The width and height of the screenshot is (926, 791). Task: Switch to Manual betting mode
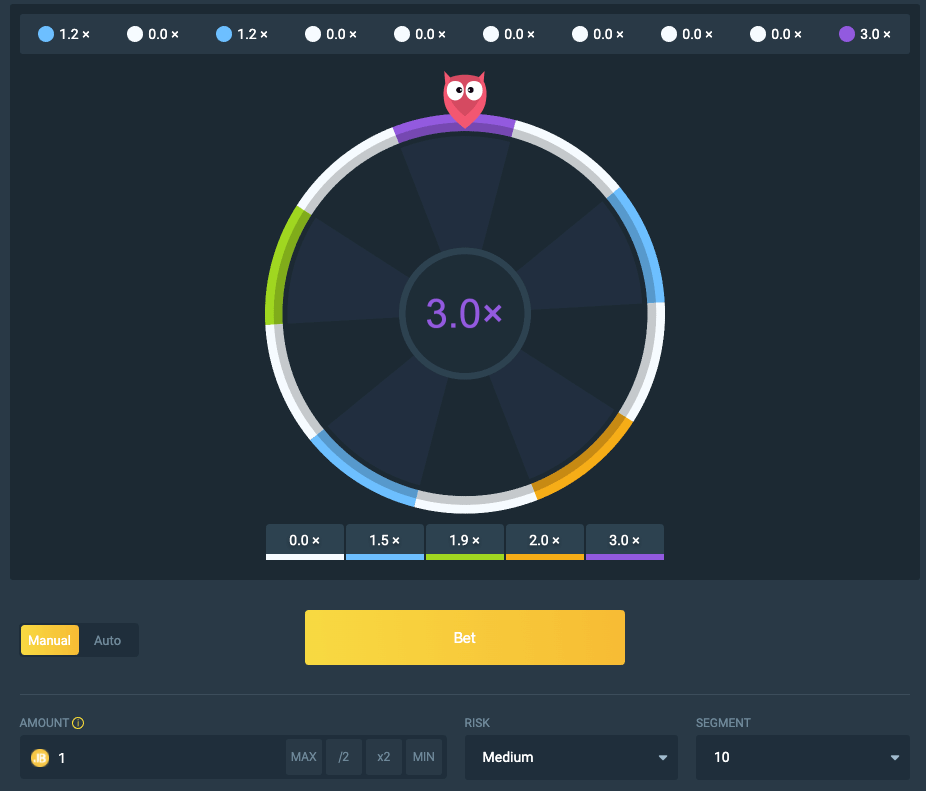[x=49, y=640]
